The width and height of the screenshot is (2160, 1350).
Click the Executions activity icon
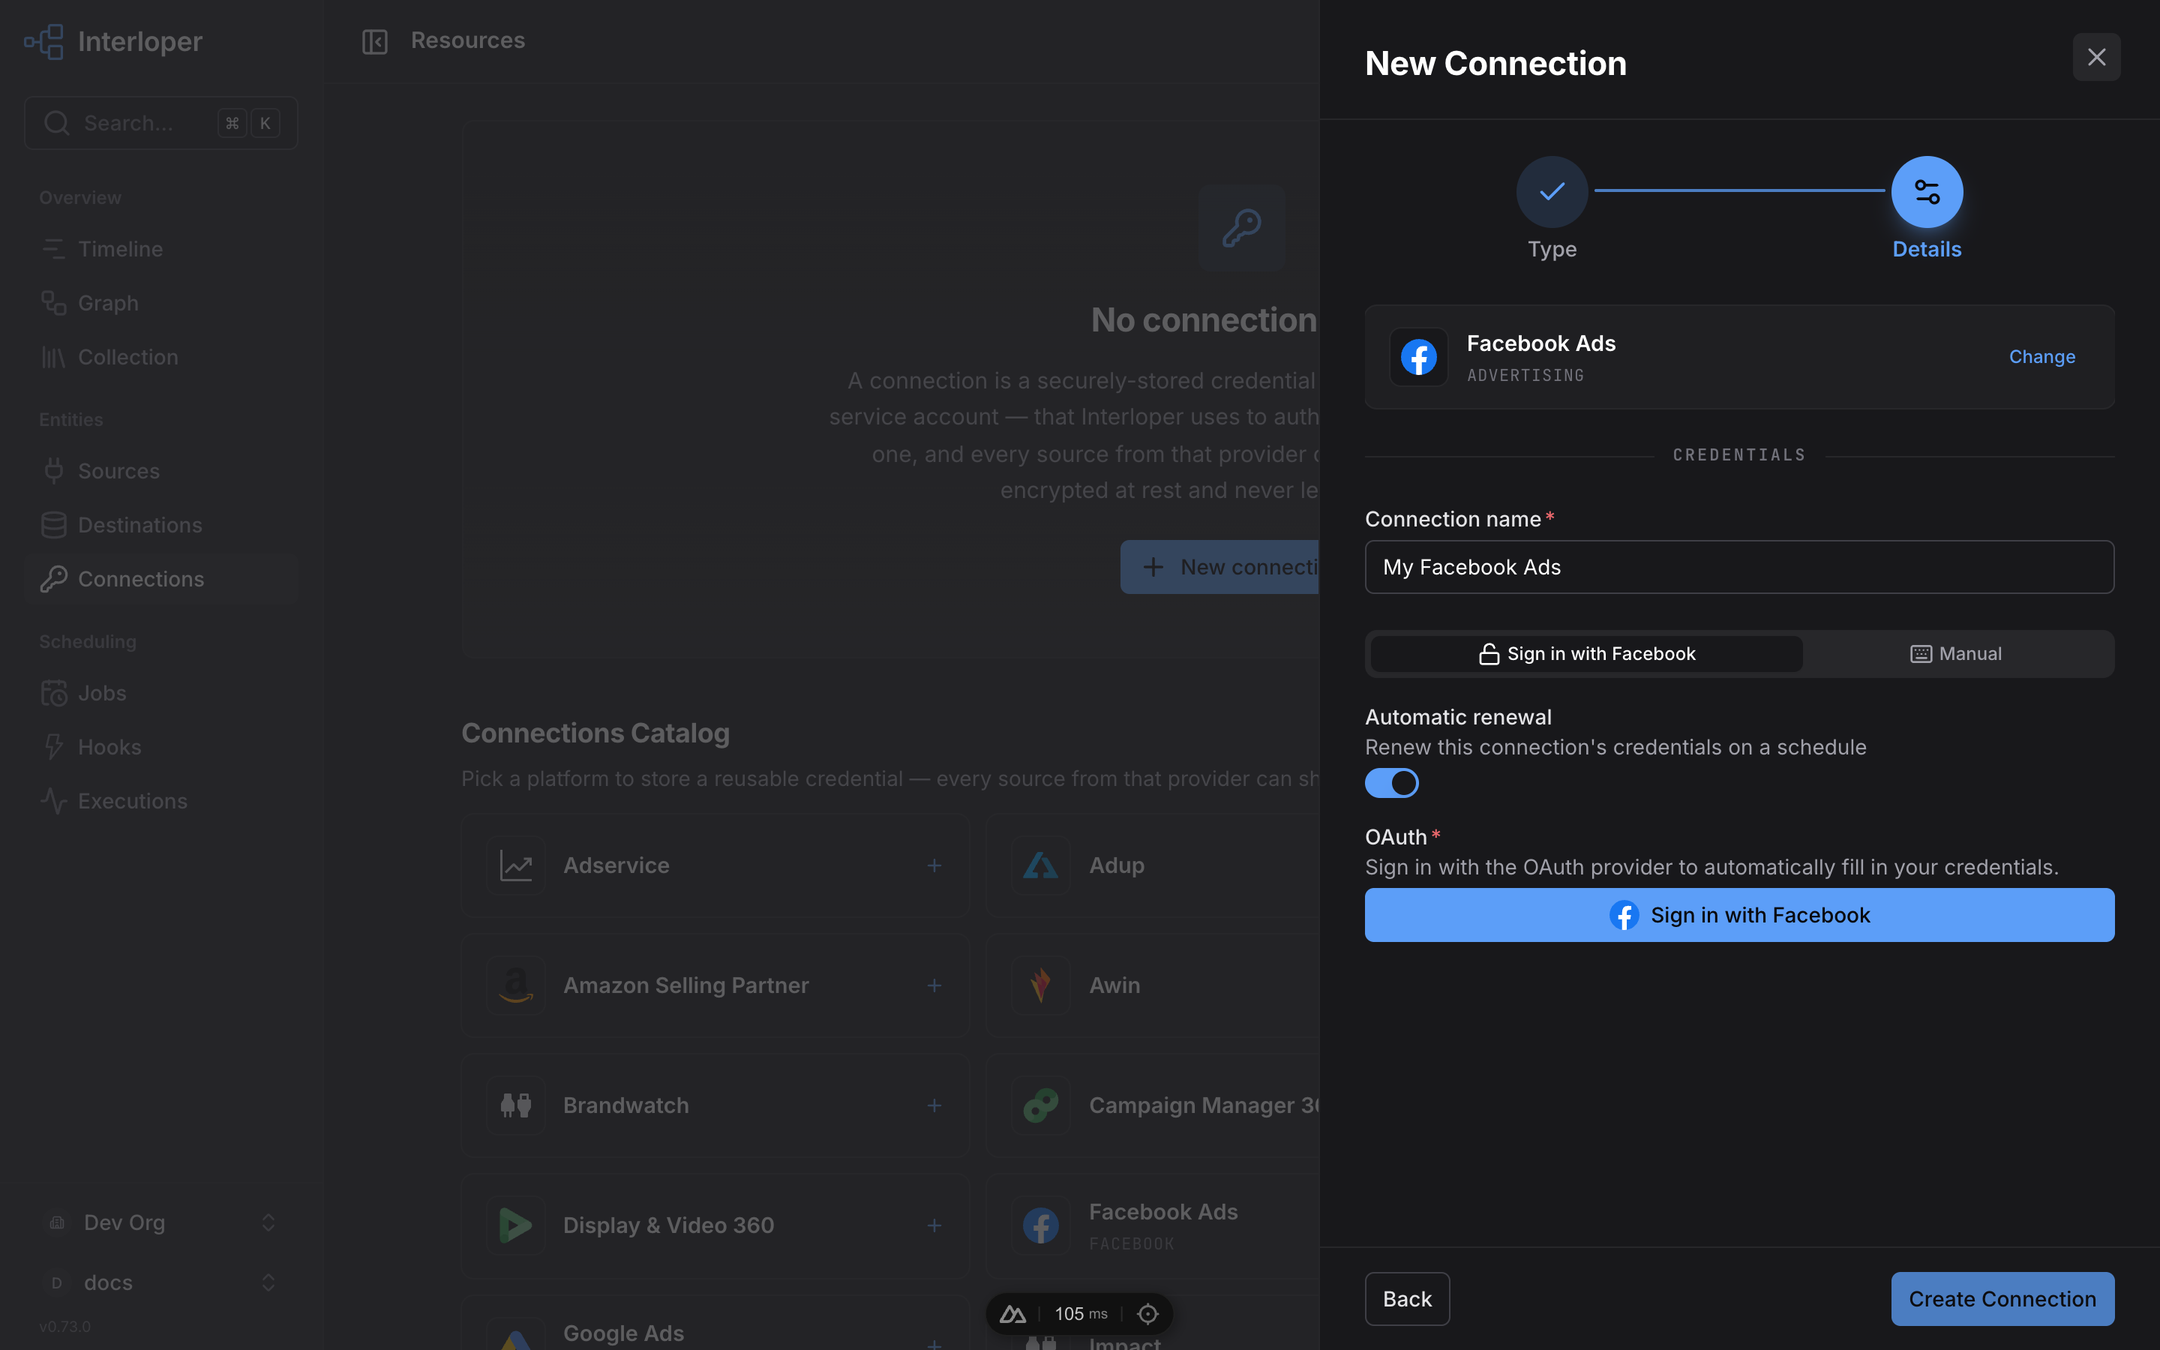[54, 801]
